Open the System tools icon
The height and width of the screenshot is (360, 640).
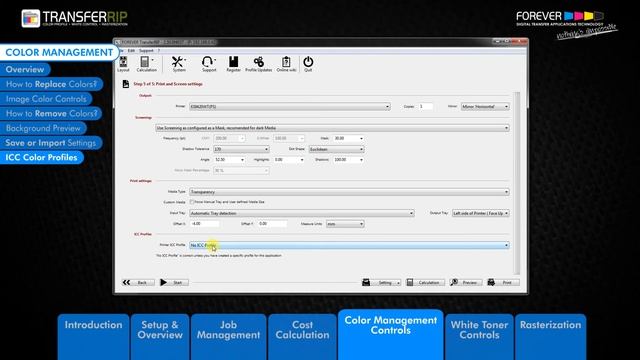178,64
